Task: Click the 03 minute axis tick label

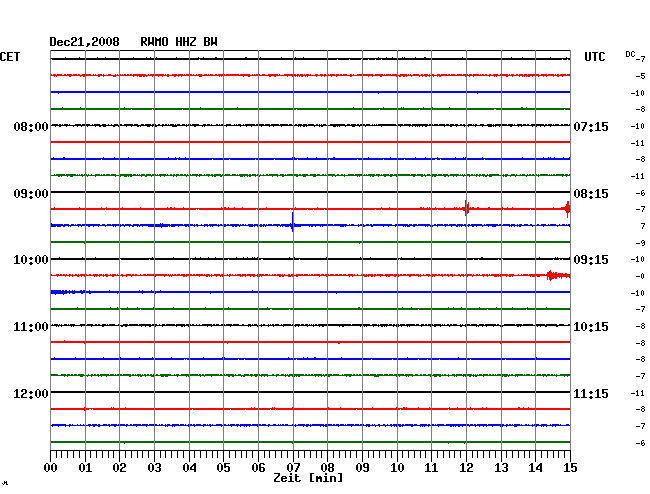Action: coord(154,467)
